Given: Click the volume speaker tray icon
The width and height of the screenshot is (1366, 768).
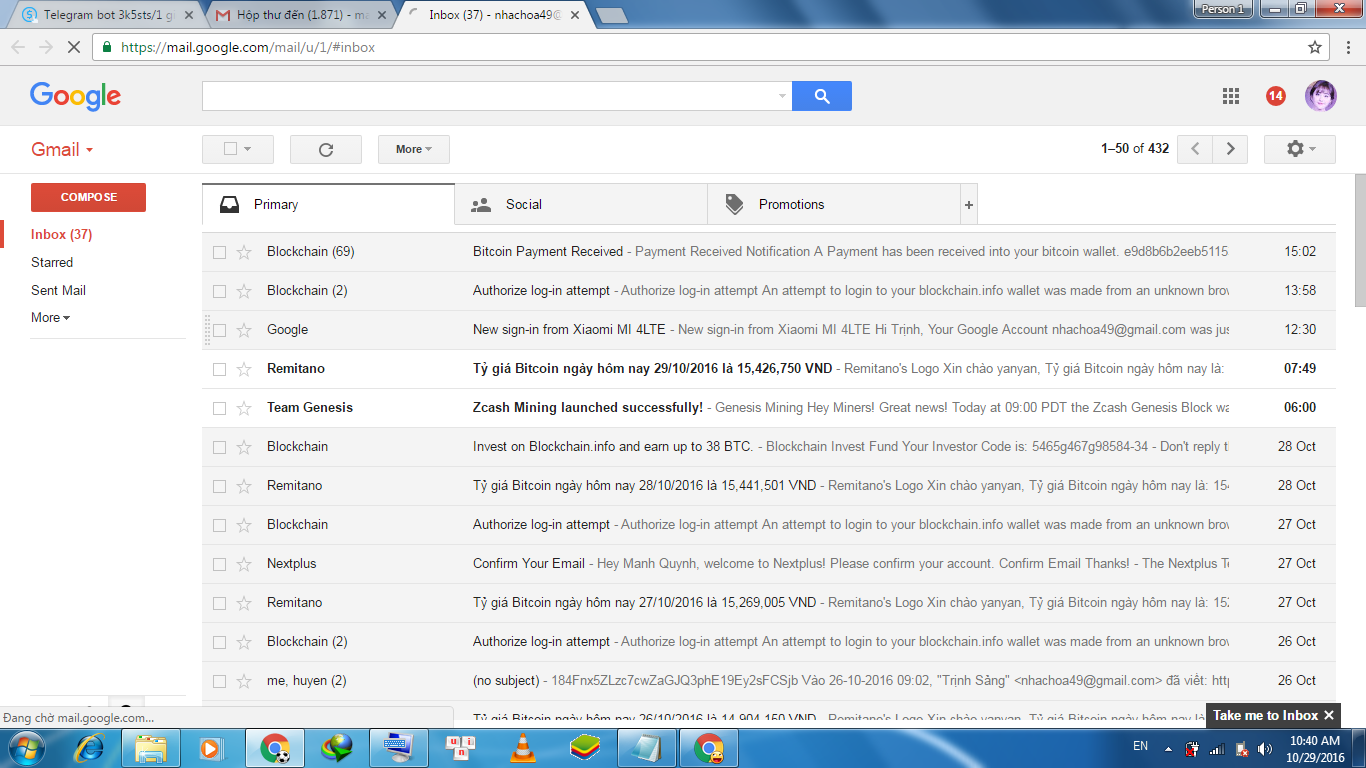Looking at the screenshot, I should [1263, 749].
